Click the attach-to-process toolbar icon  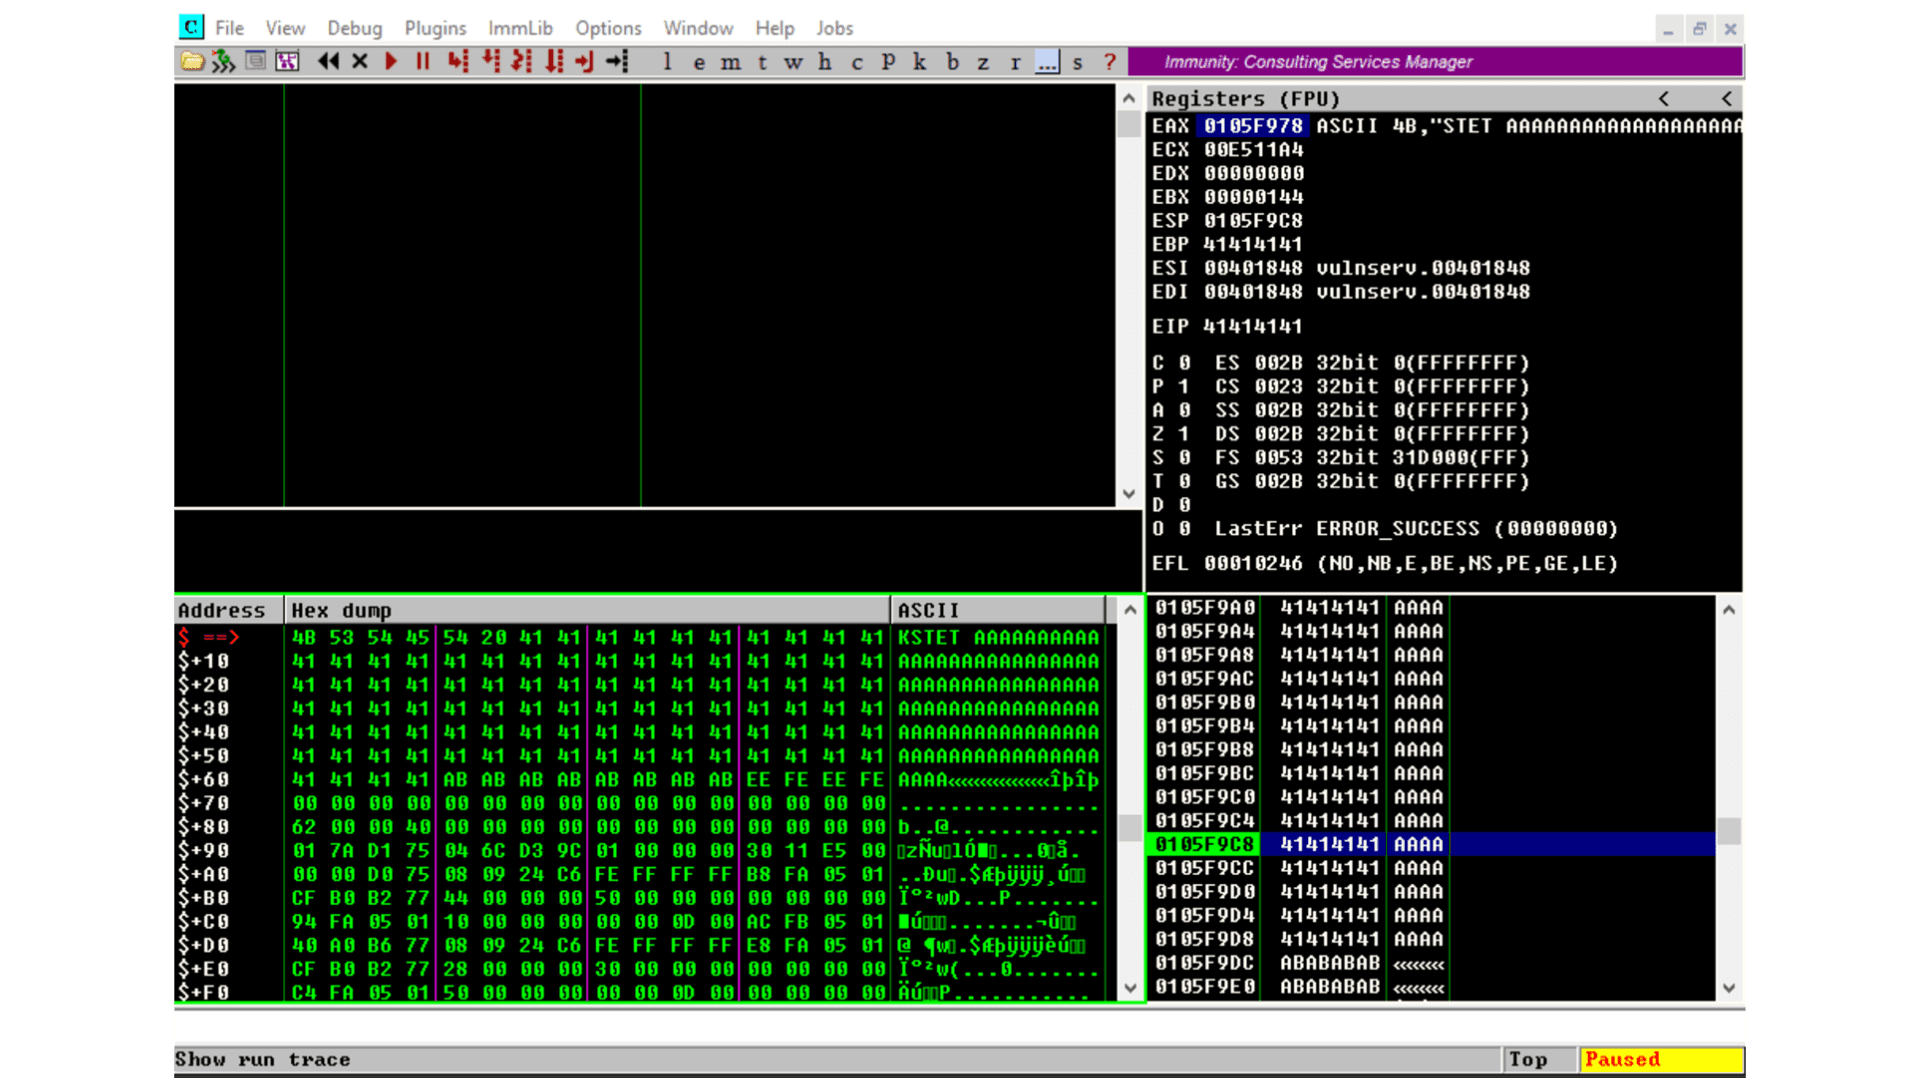tap(223, 62)
